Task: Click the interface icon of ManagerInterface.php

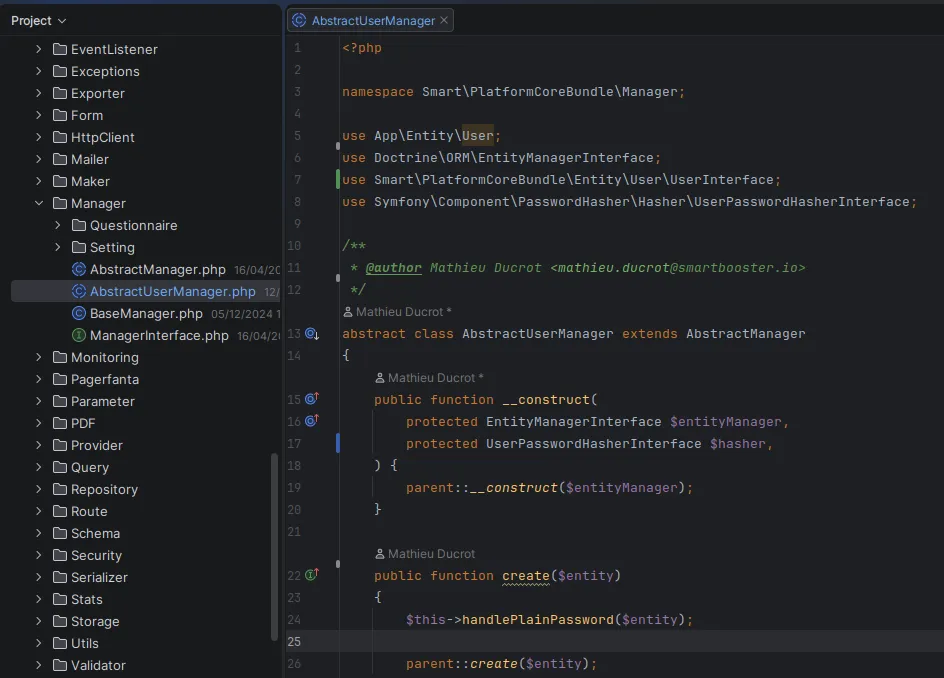Action: coord(79,335)
